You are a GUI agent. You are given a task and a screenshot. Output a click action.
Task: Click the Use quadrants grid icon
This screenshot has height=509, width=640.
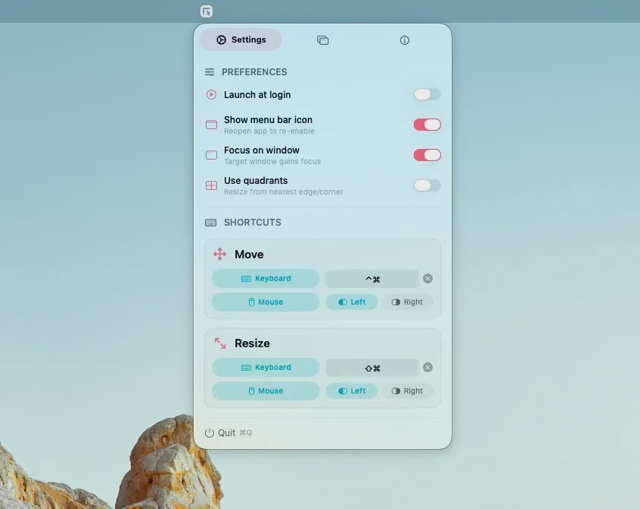click(x=211, y=185)
